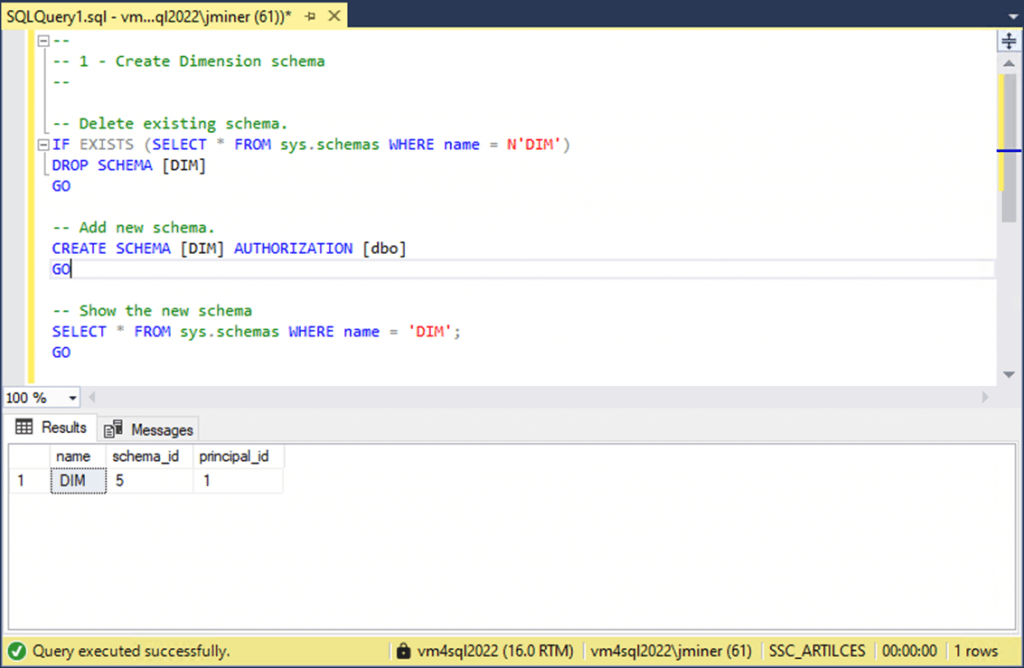Select the Results tab
The width and height of the screenshot is (1024, 668).
[52, 427]
